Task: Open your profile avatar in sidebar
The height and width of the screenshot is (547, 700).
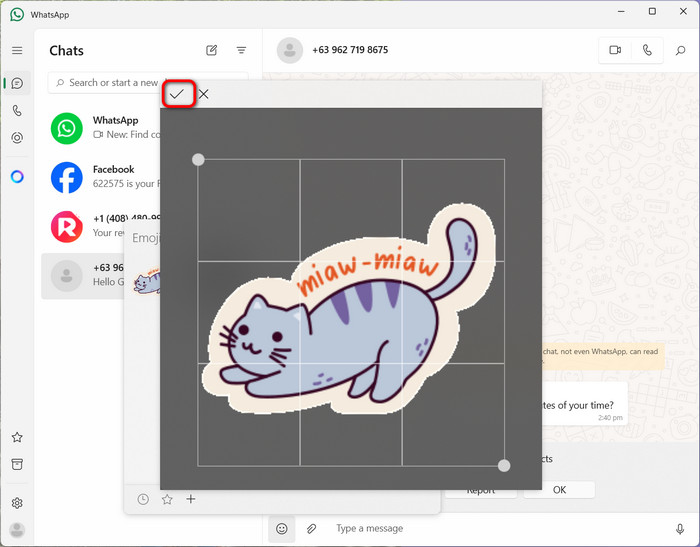Action: click(x=17, y=530)
